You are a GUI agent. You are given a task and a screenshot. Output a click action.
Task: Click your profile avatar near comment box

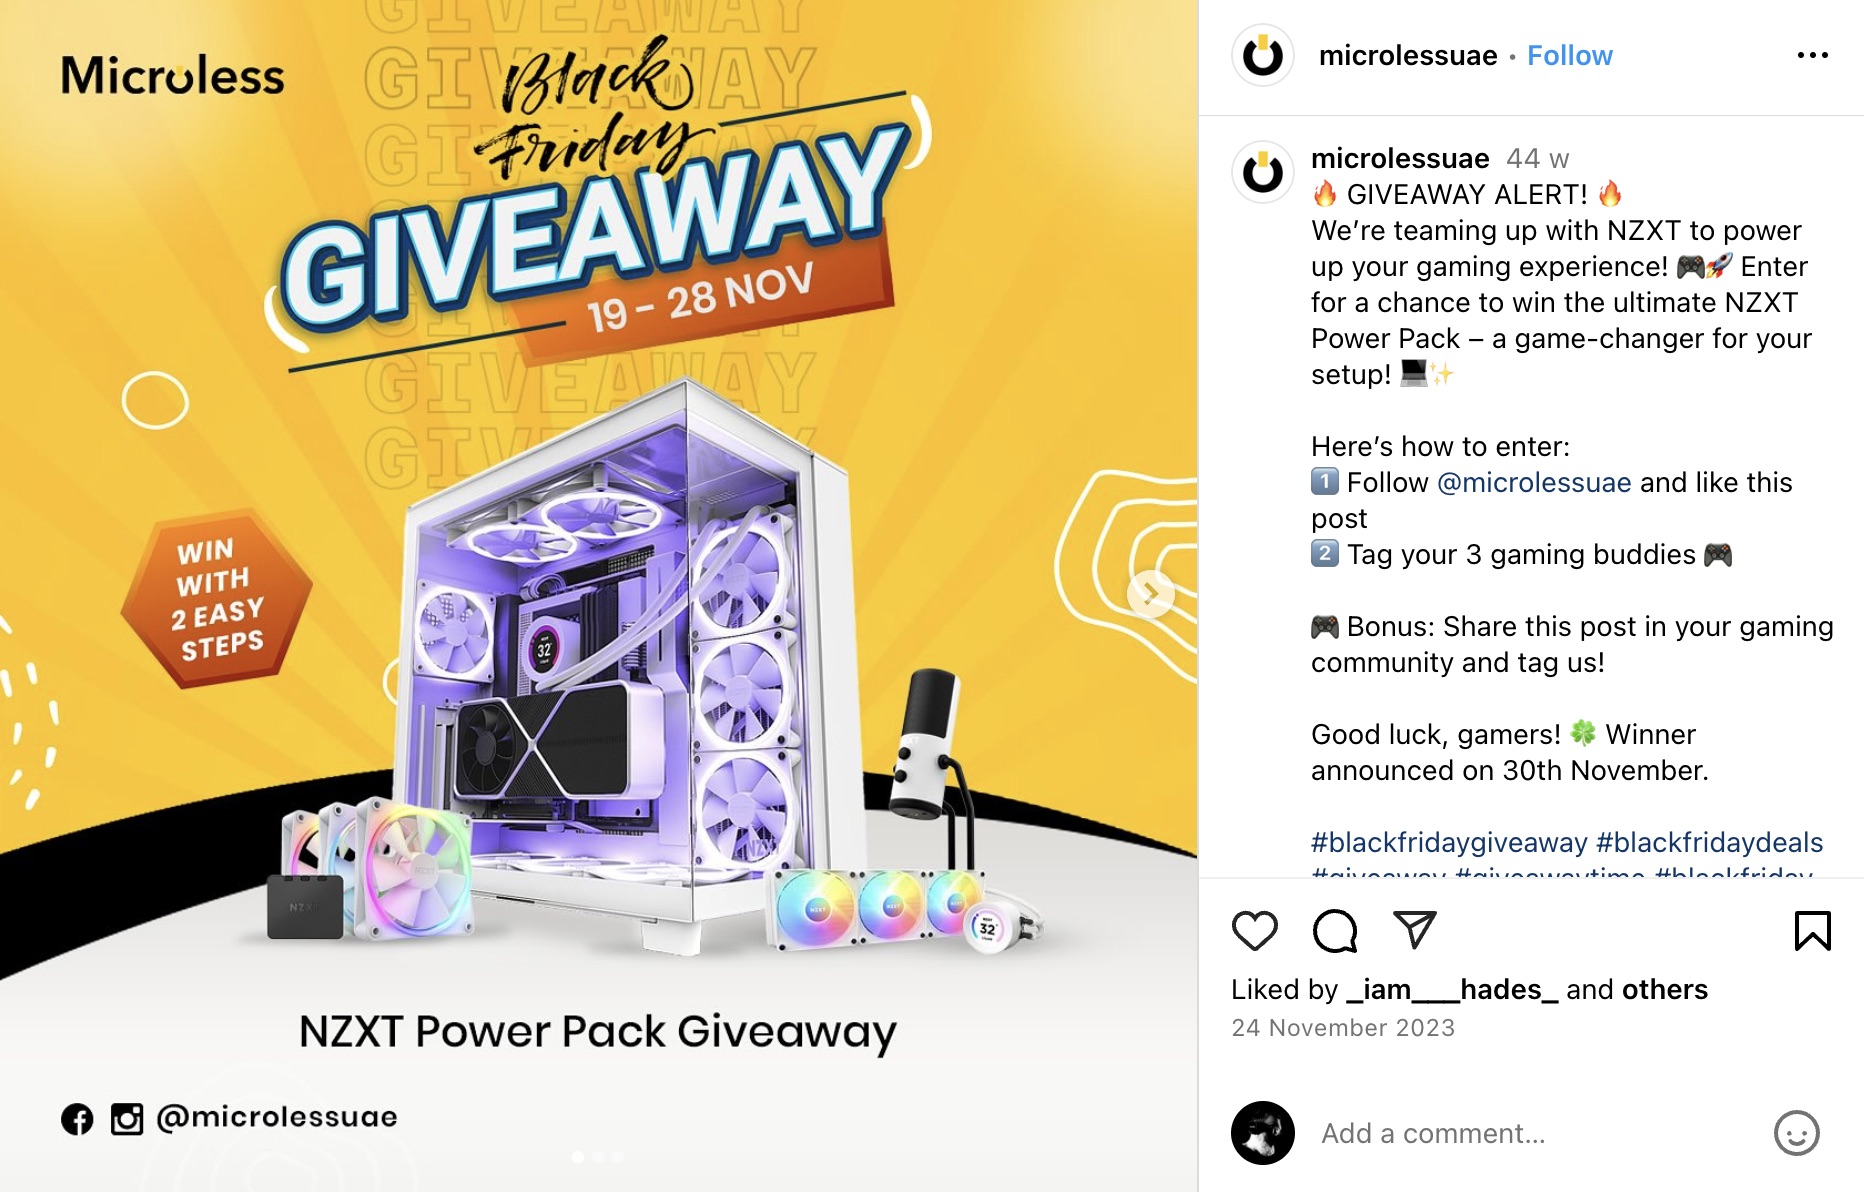[x=1262, y=1133]
